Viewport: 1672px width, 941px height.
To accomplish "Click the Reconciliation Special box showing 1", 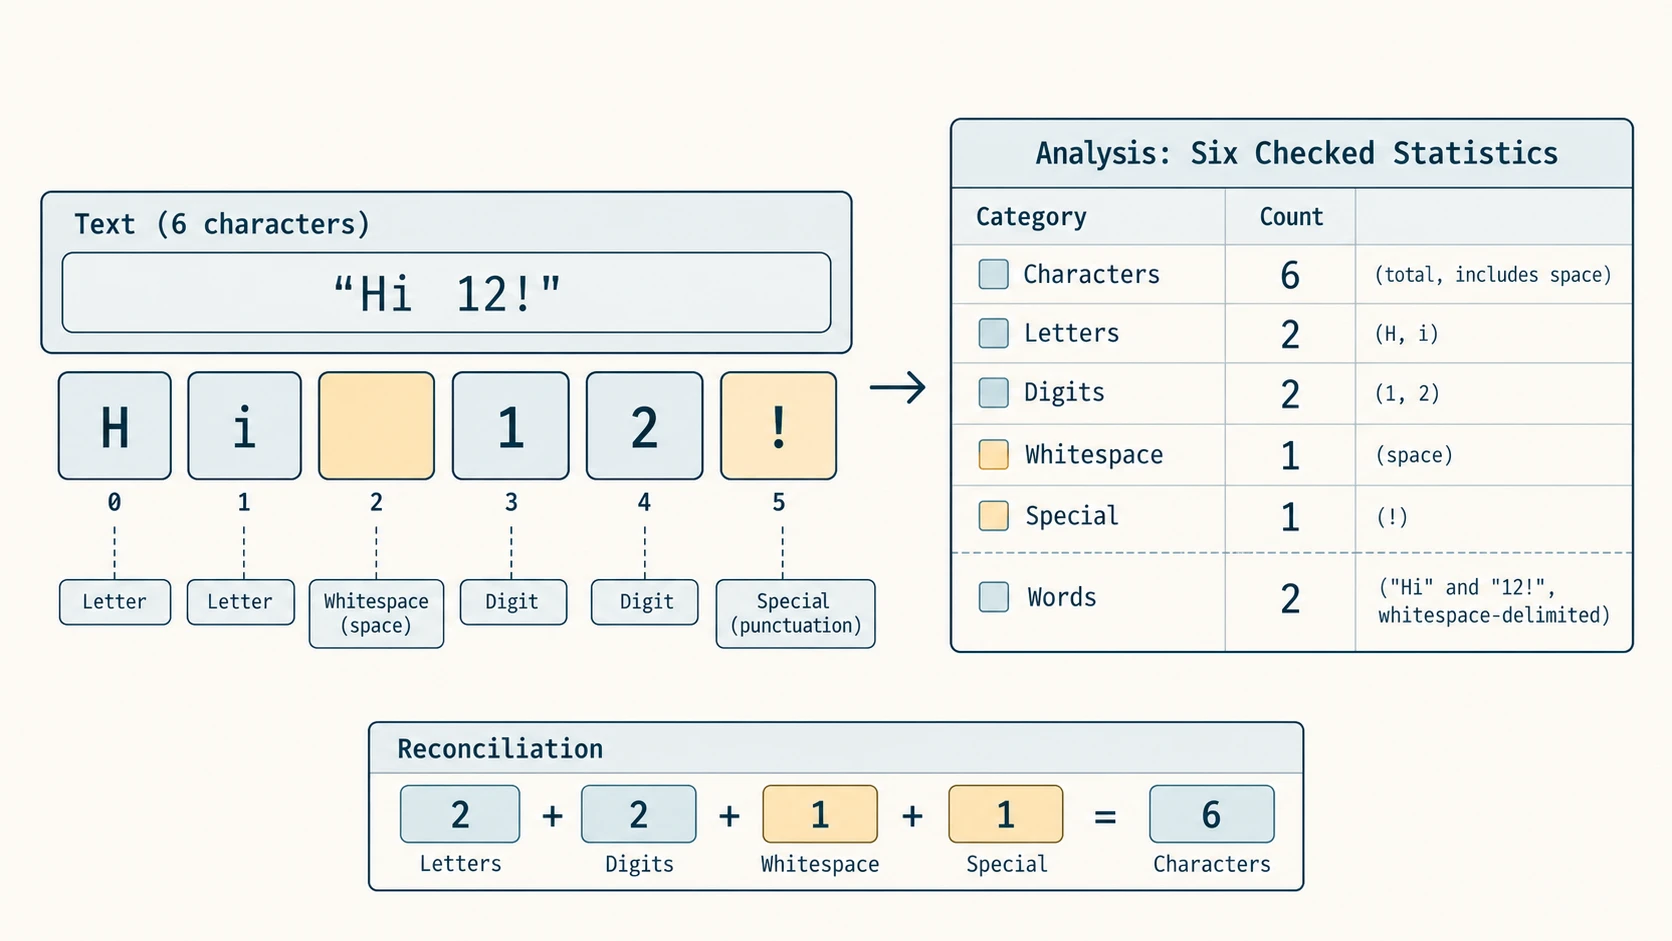I will click(x=1005, y=814).
